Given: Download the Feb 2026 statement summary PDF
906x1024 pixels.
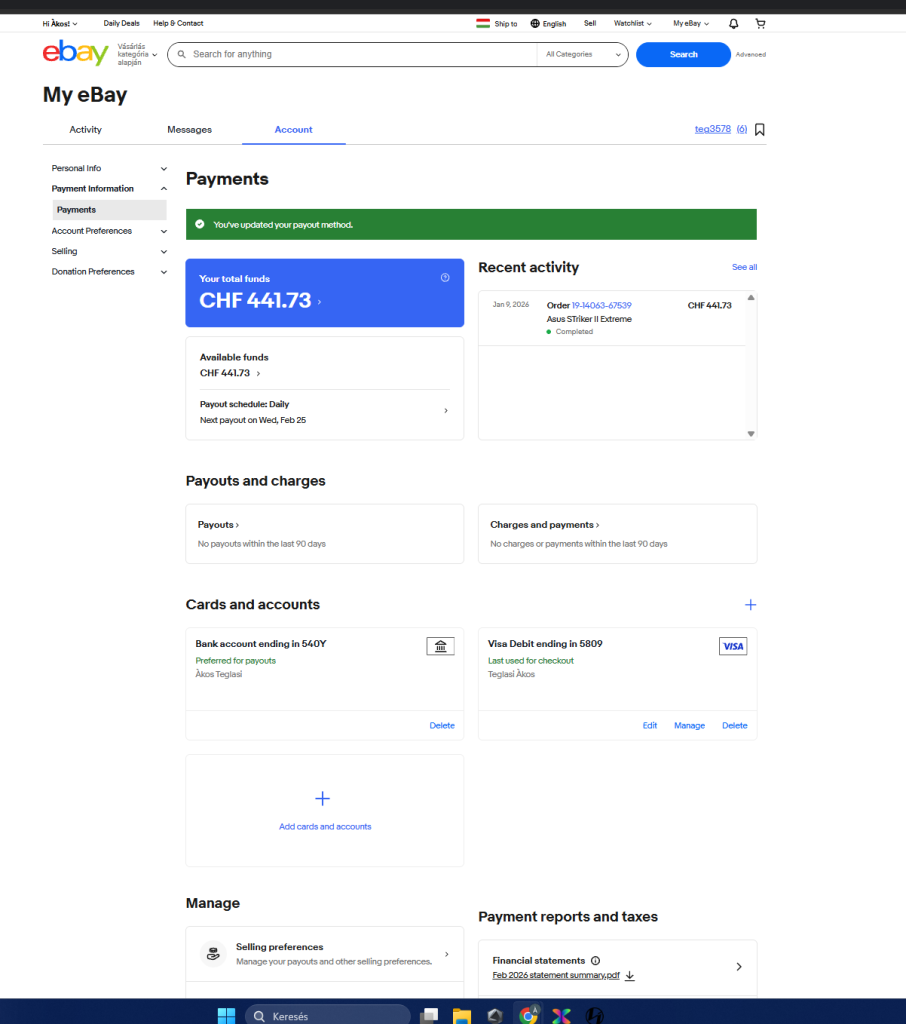Looking at the screenshot, I should [630, 976].
